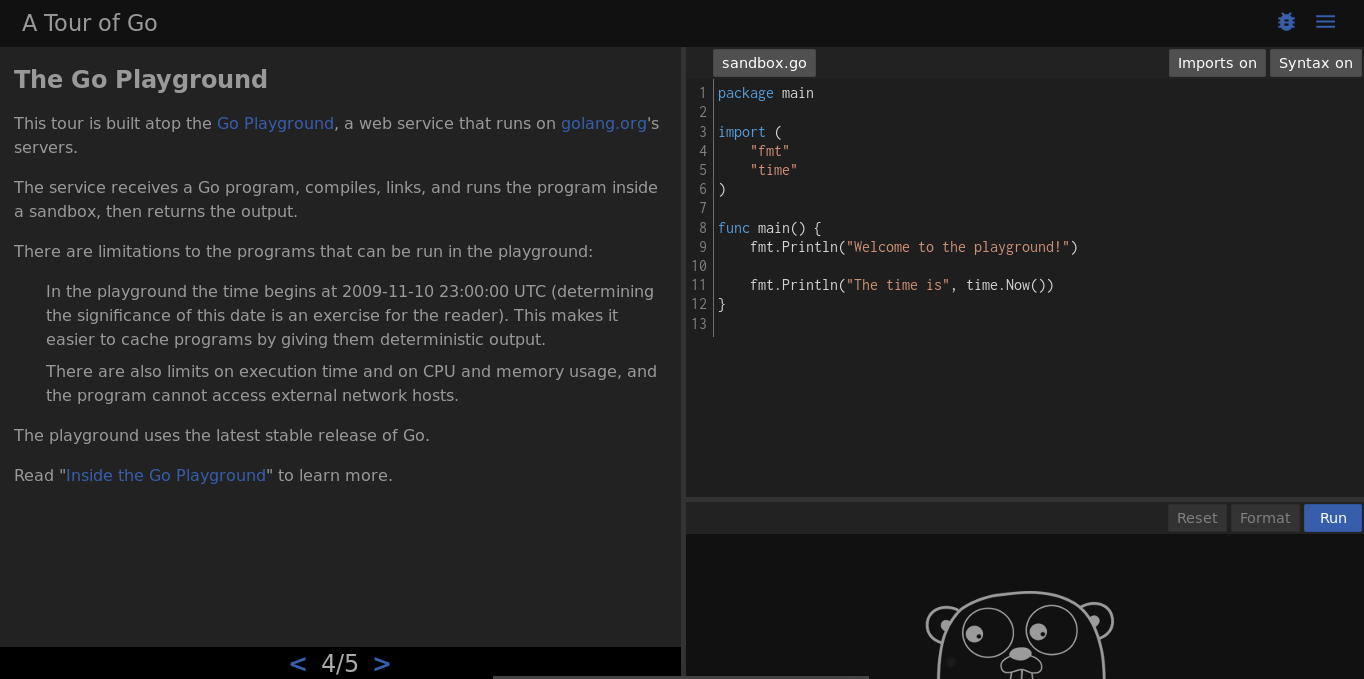Click the next lesson arrow

pos(381,663)
